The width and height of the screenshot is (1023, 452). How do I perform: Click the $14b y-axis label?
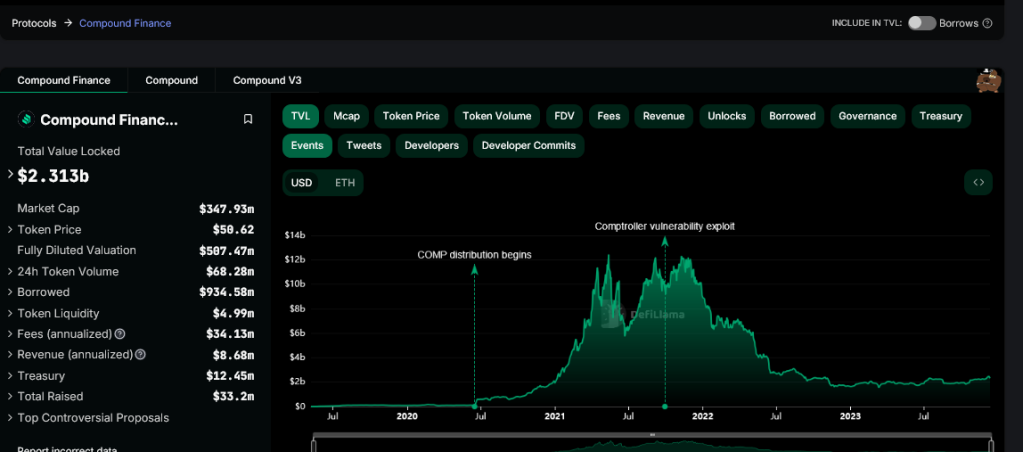point(295,235)
